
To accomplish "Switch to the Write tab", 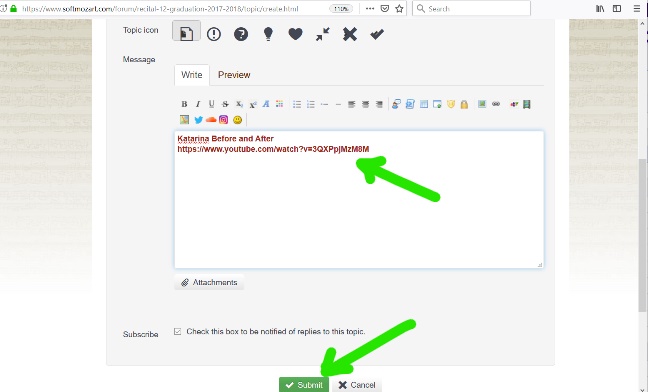I will click(x=192, y=75).
